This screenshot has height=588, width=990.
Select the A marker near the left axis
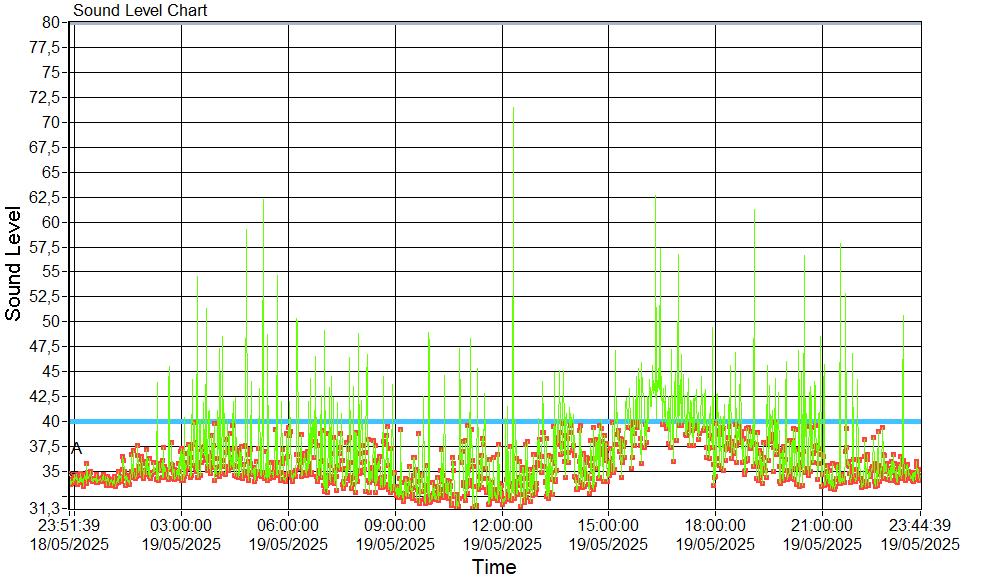(x=77, y=448)
